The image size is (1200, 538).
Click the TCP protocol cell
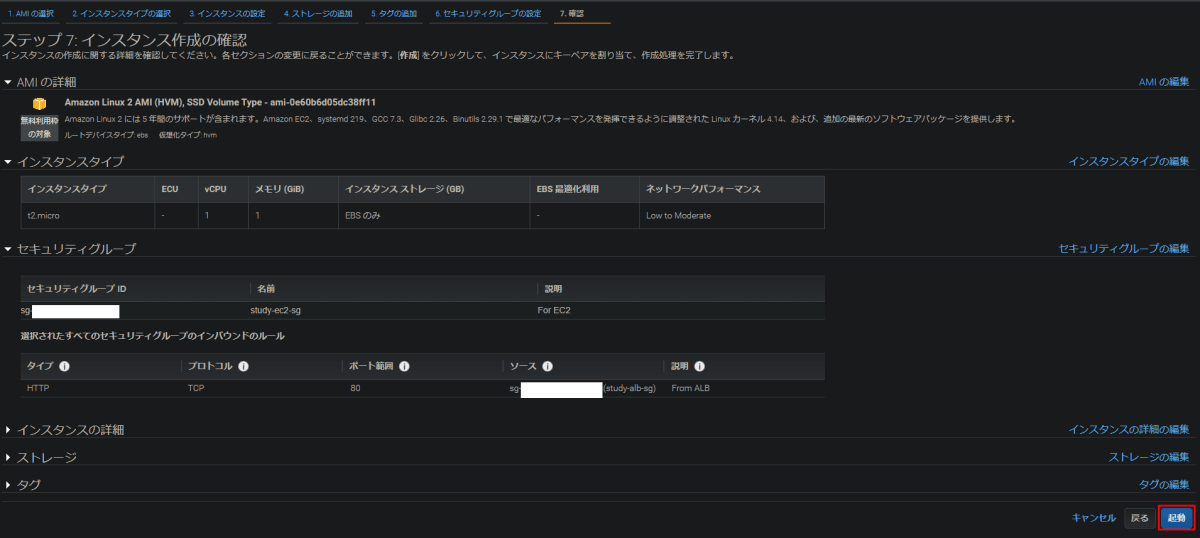196,387
